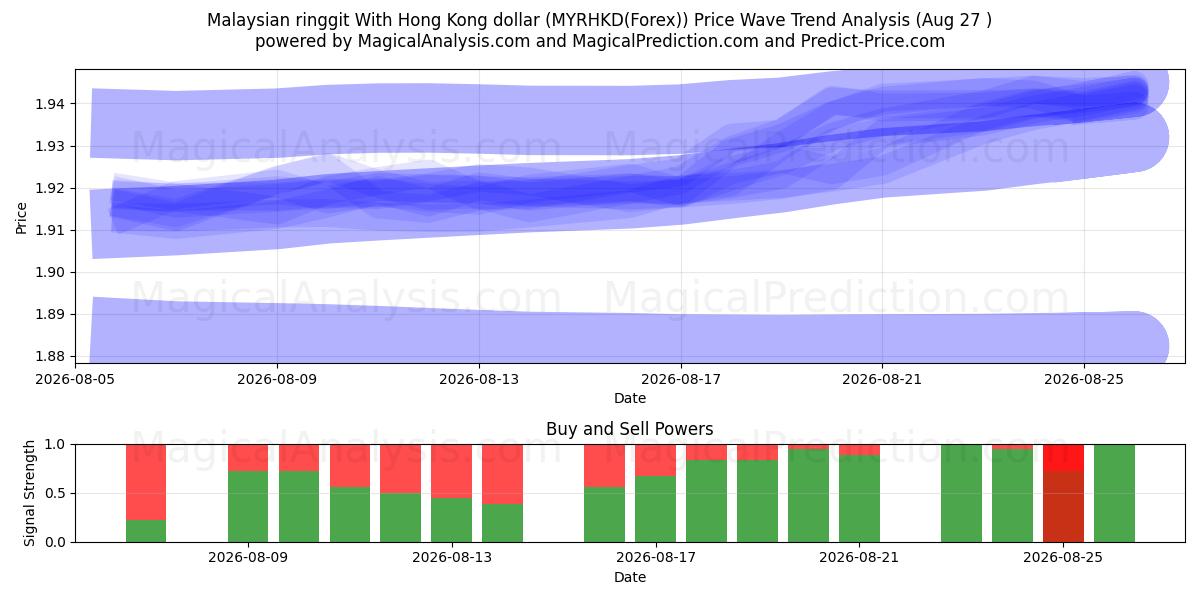
Task: Click 2026-08-13 tick under Buy and Sell Powers
Action: pos(452,558)
